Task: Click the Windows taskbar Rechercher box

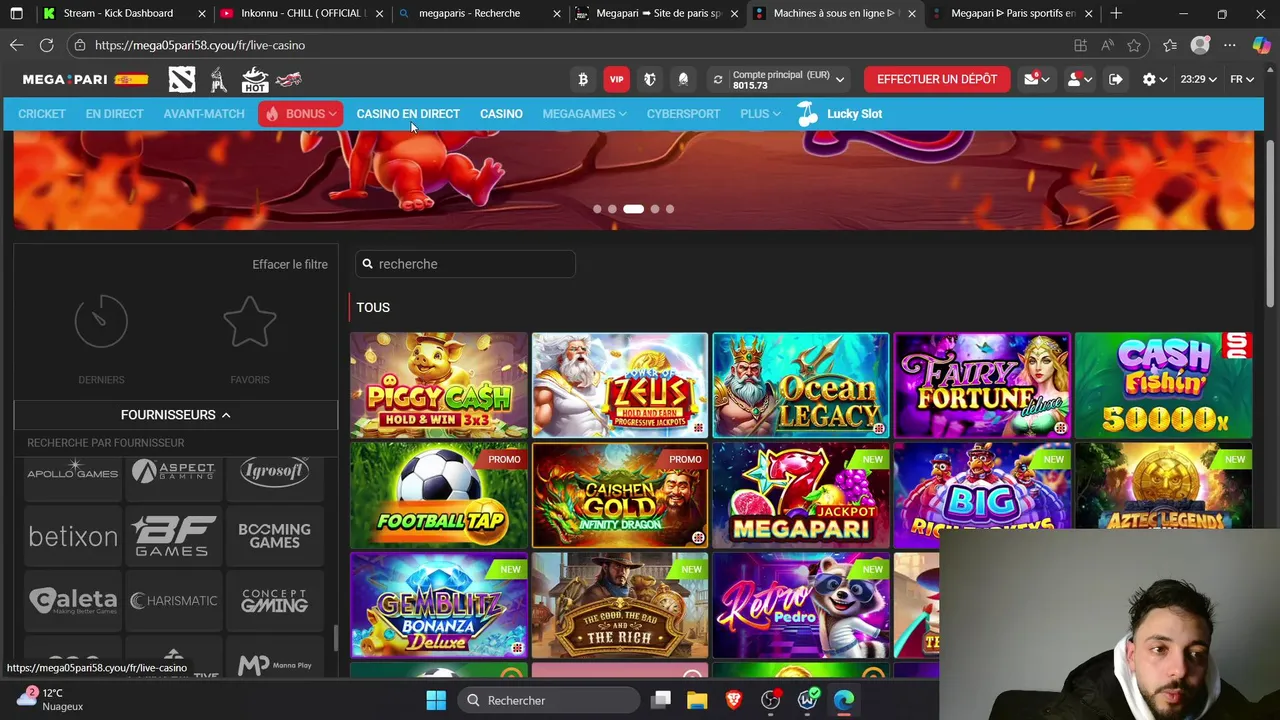Action: [x=550, y=700]
